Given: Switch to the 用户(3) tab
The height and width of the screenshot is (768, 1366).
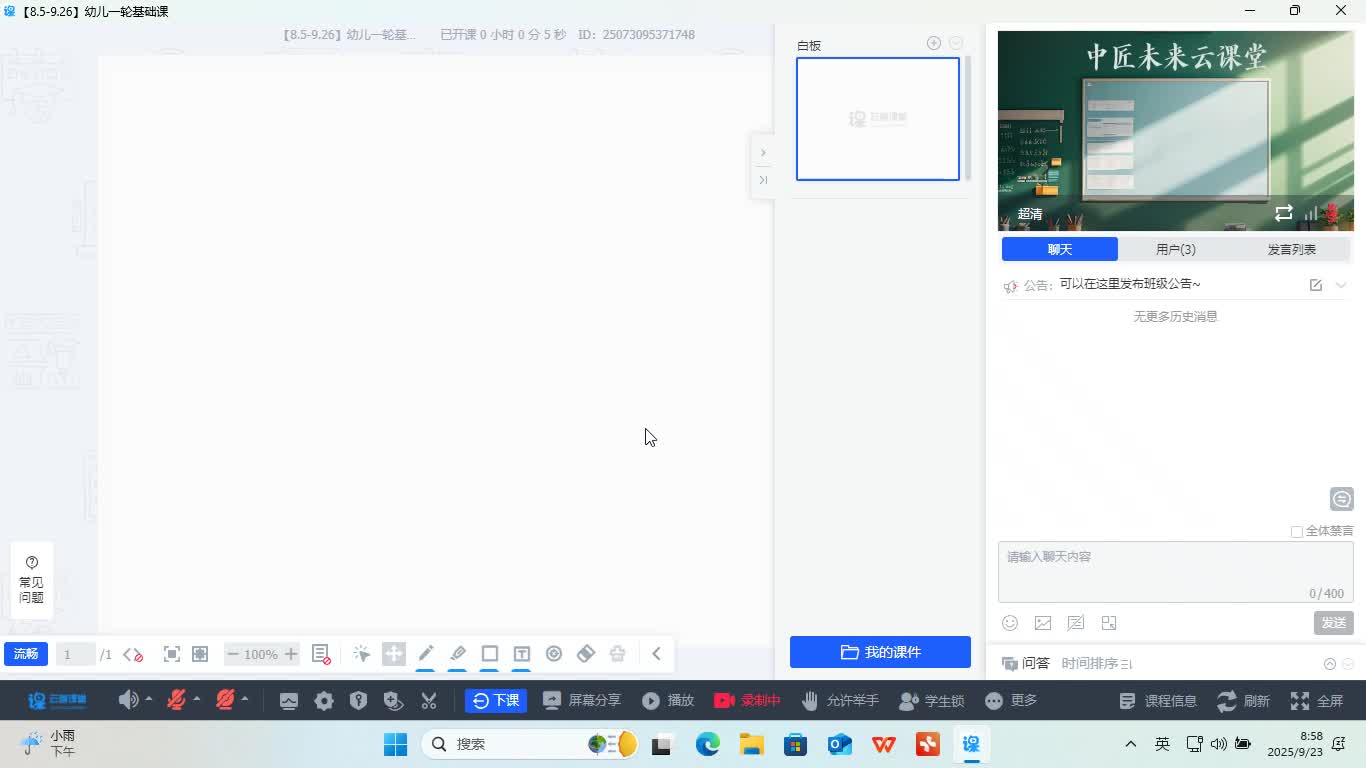Looking at the screenshot, I should pyautogui.click(x=1175, y=249).
